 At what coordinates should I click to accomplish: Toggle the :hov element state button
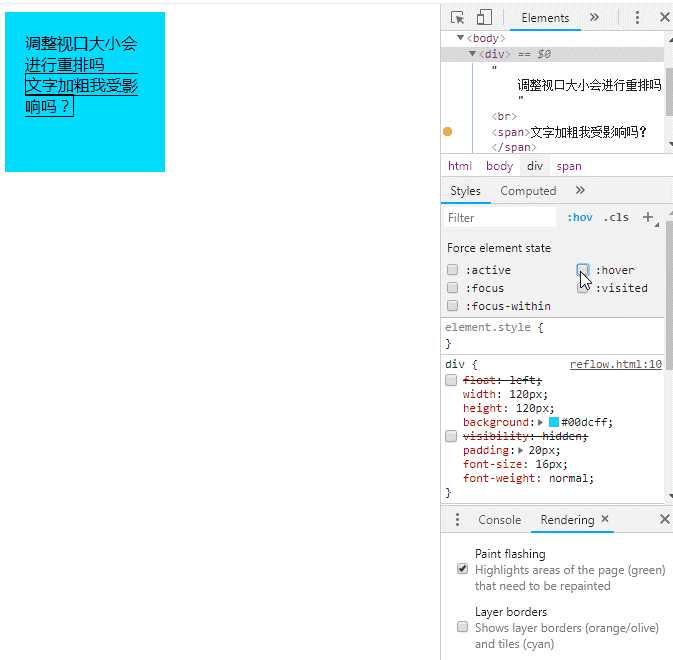click(x=579, y=218)
